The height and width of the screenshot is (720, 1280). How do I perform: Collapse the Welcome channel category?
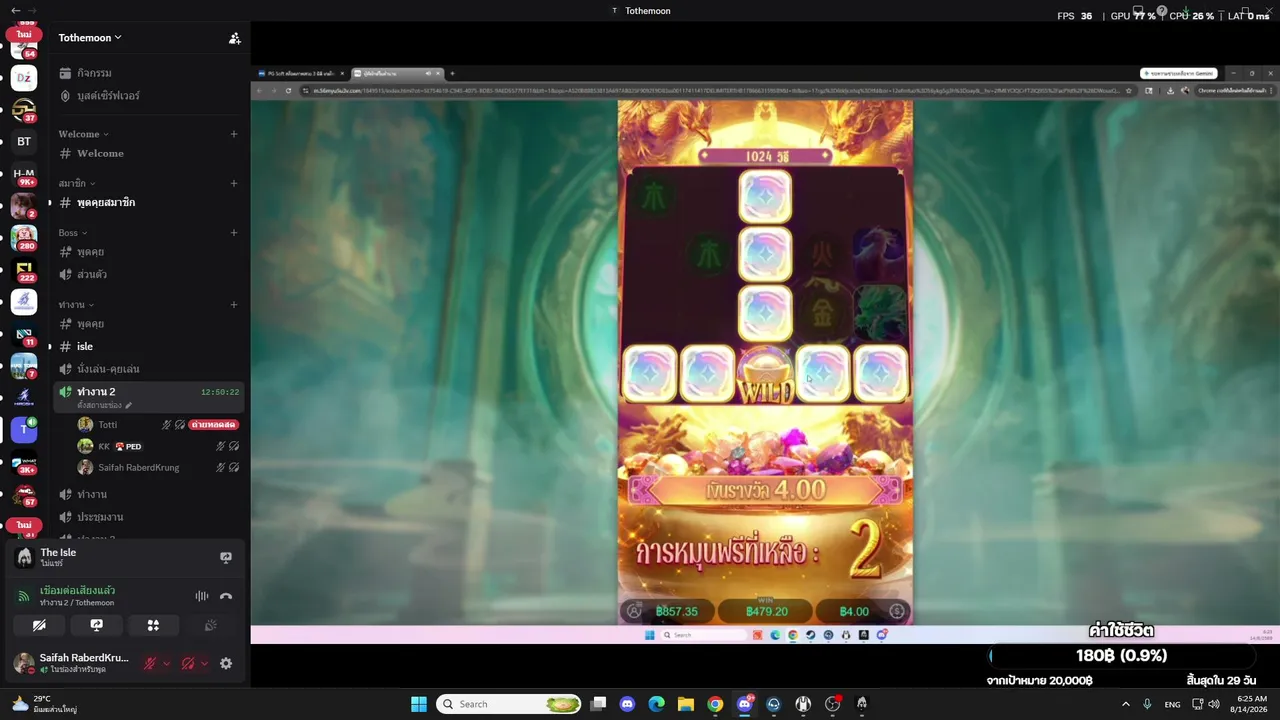[x=83, y=134]
